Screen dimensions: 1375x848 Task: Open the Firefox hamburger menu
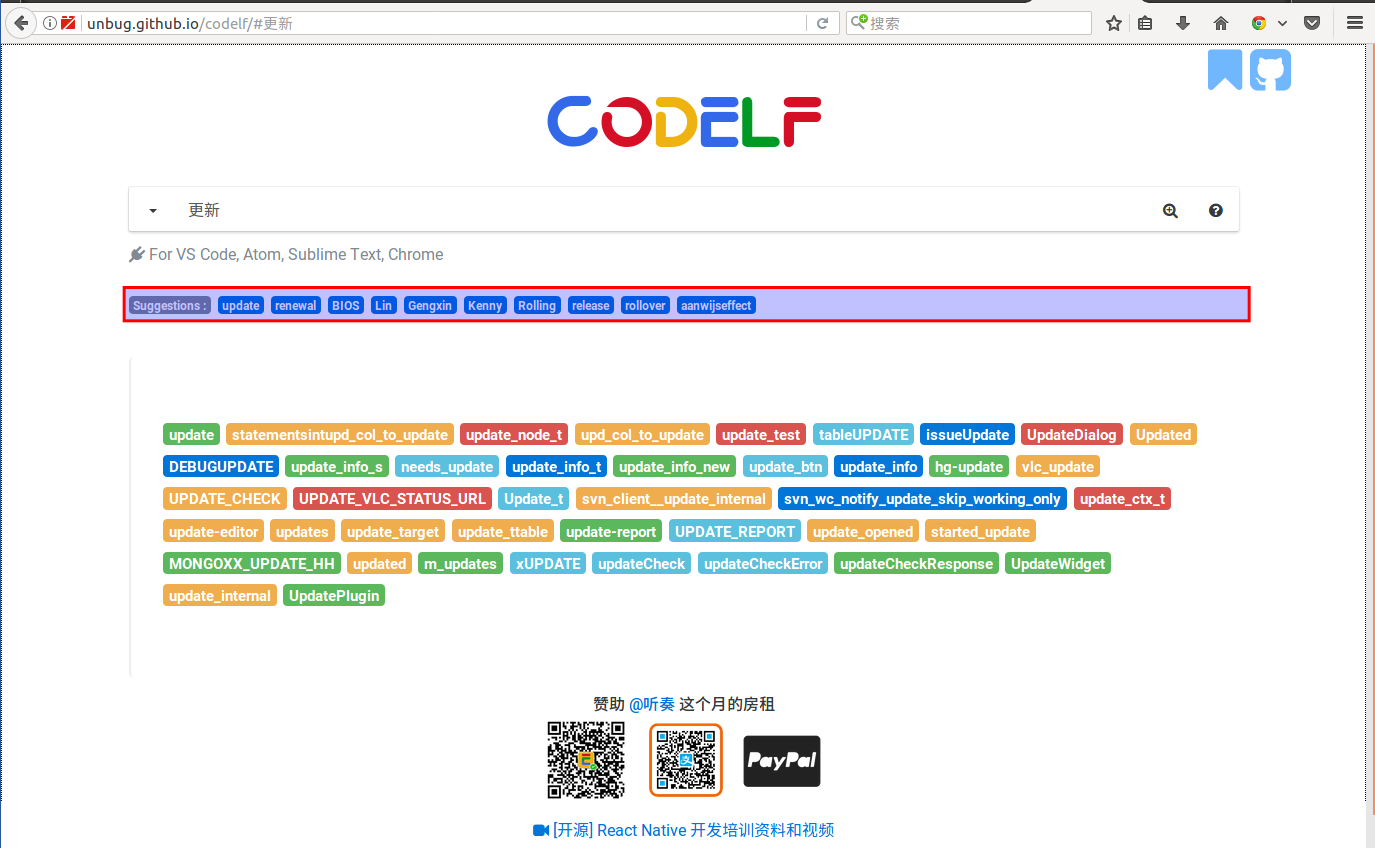pyautogui.click(x=1354, y=23)
